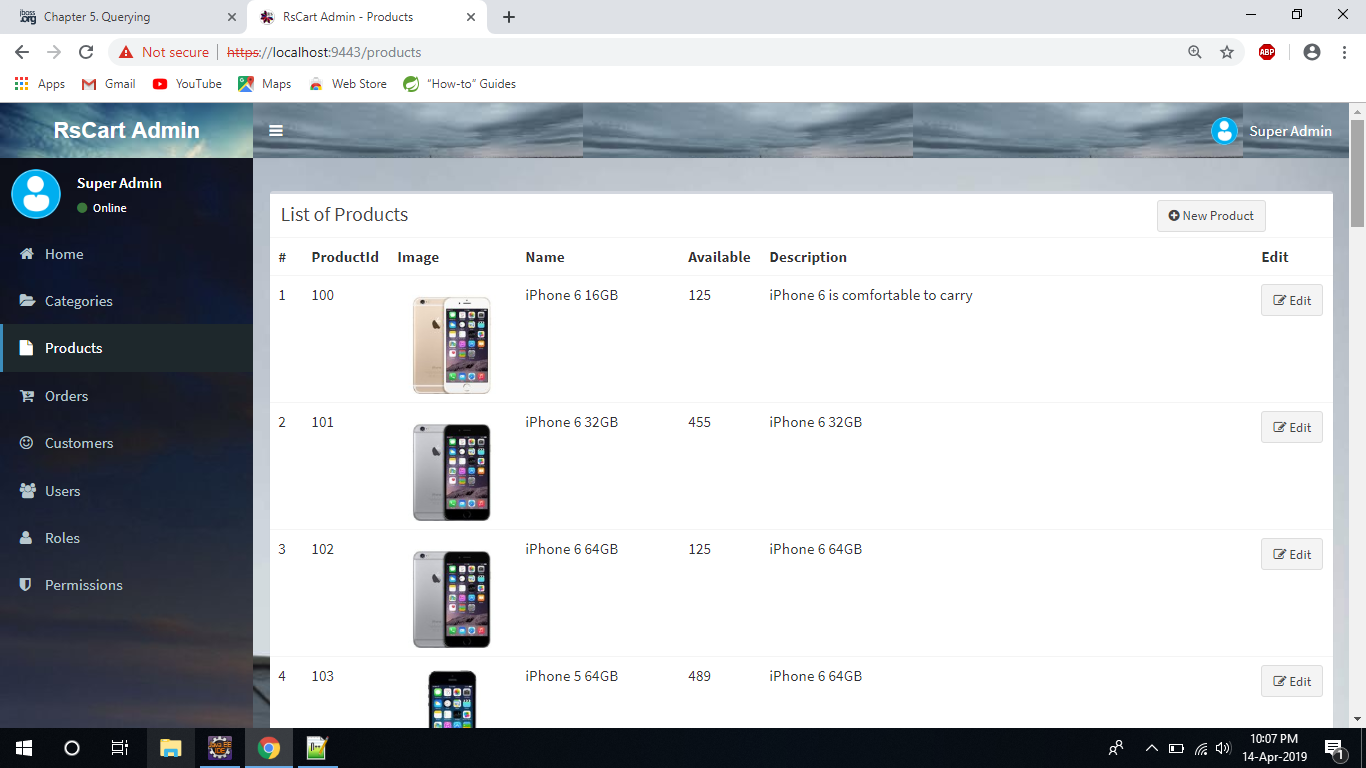Open a new browser tab

click(x=509, y=17)
